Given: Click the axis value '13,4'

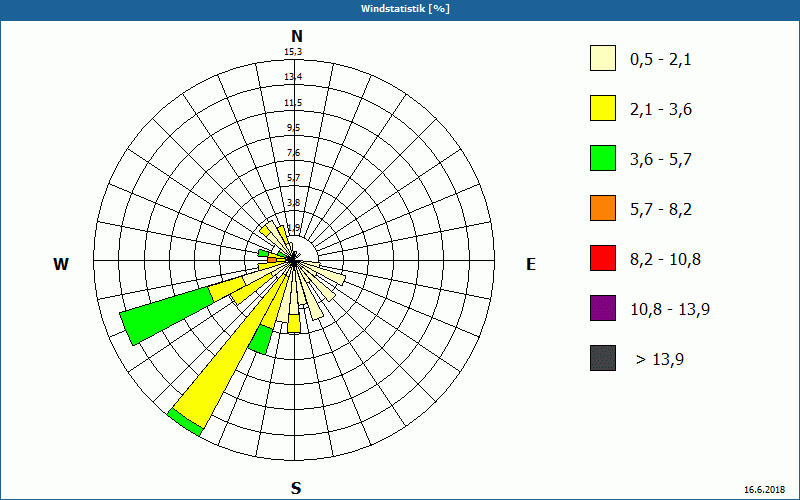Looking at the screenshot, I should coord(293,77).
